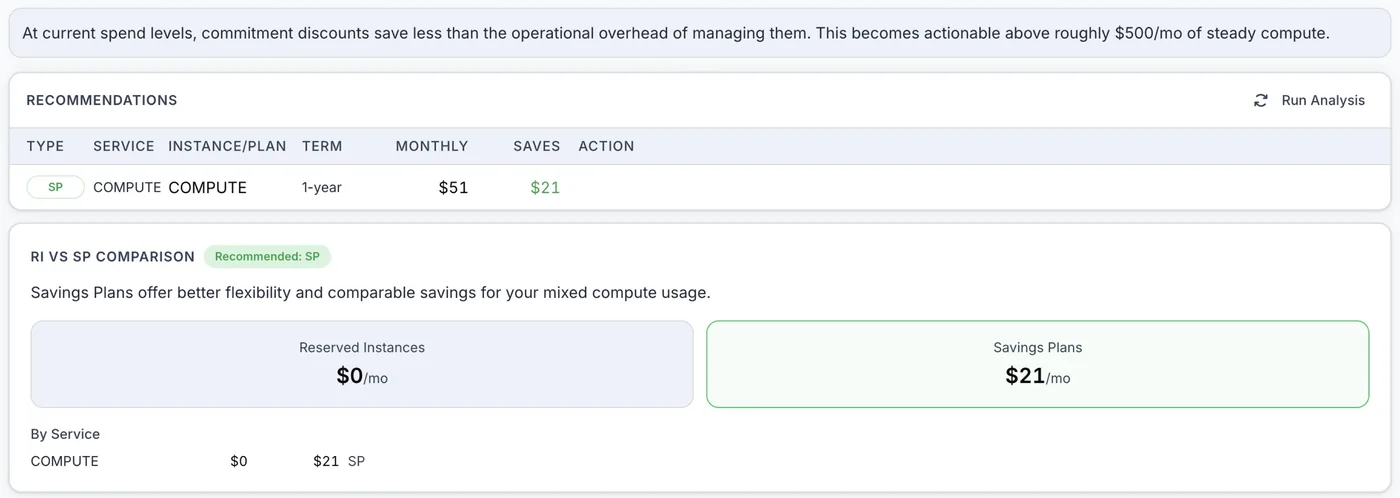Click the INSTANCE/PLAN column header
1400x498 pixels.
pos(227,146)
